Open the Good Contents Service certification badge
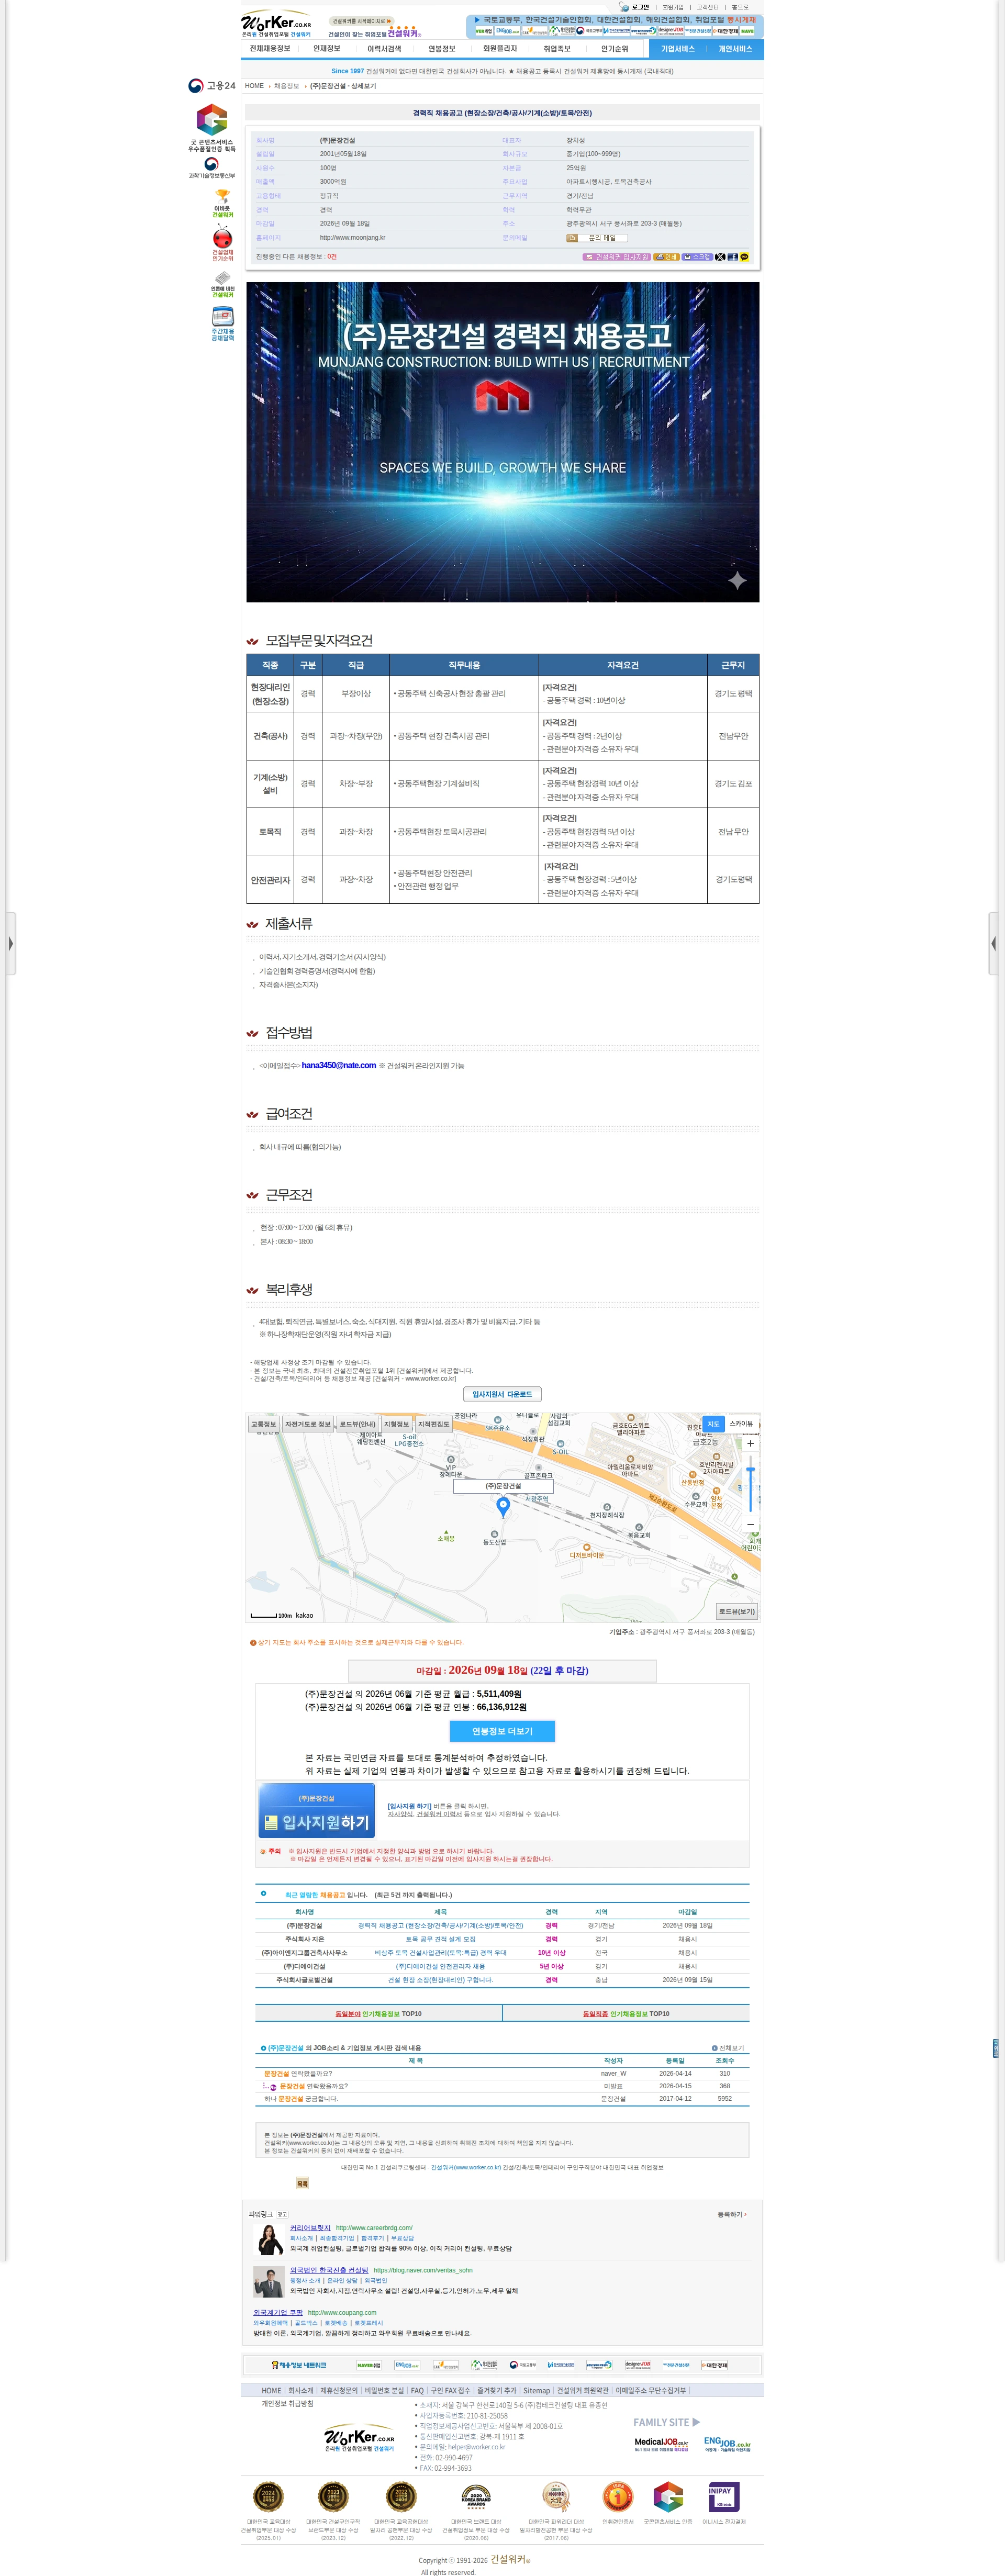This screenshot has width=1005, height=2576. click(211, 127)
